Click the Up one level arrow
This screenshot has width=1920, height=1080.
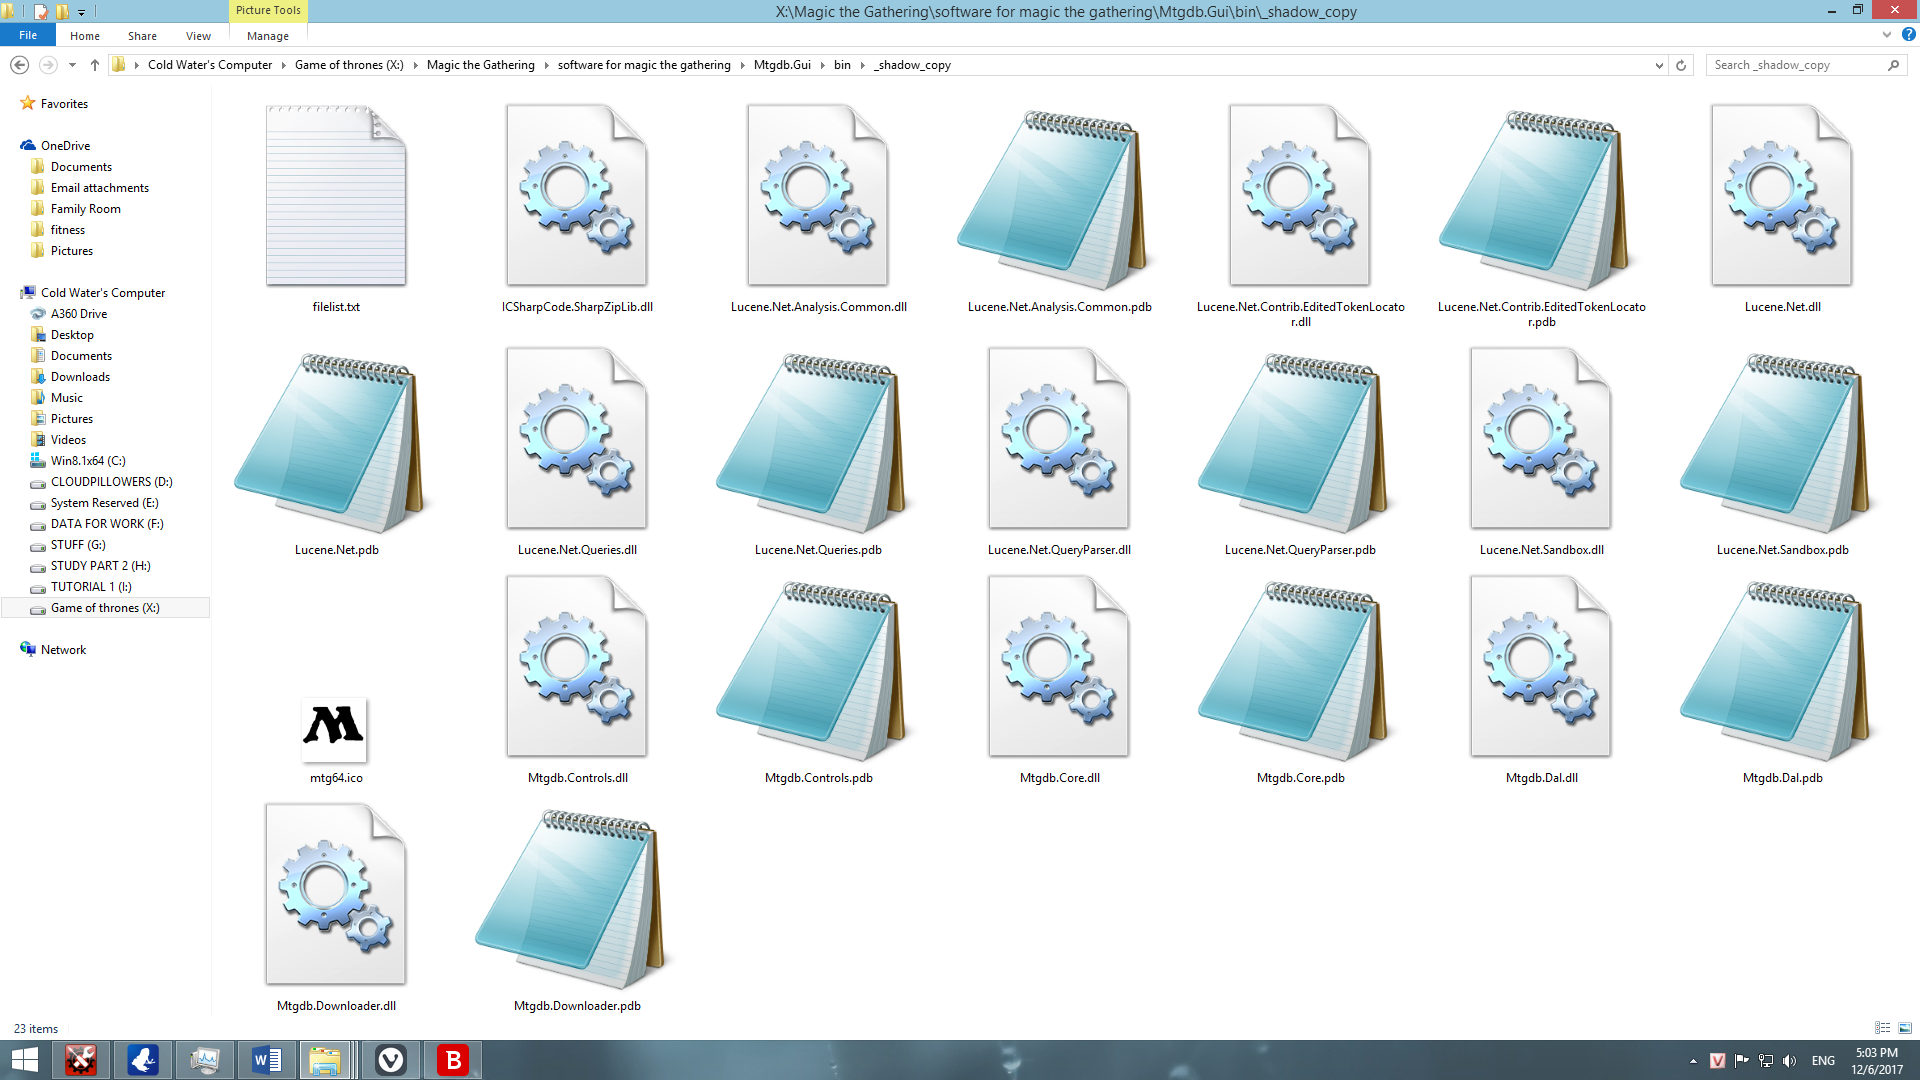95,65
